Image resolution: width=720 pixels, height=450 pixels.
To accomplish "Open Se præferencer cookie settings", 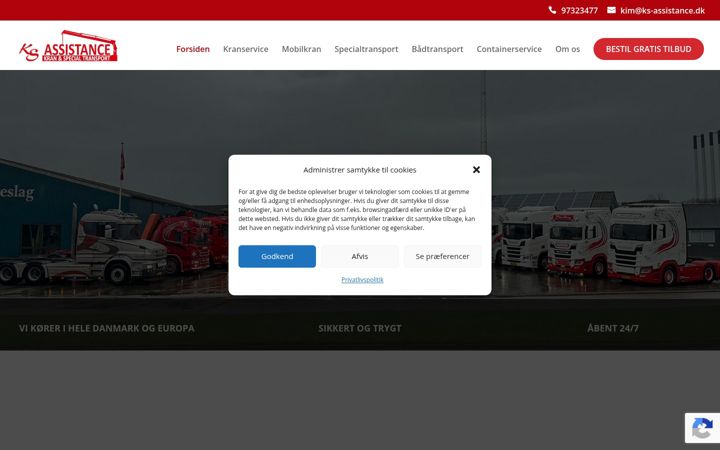I will (442, 256).
